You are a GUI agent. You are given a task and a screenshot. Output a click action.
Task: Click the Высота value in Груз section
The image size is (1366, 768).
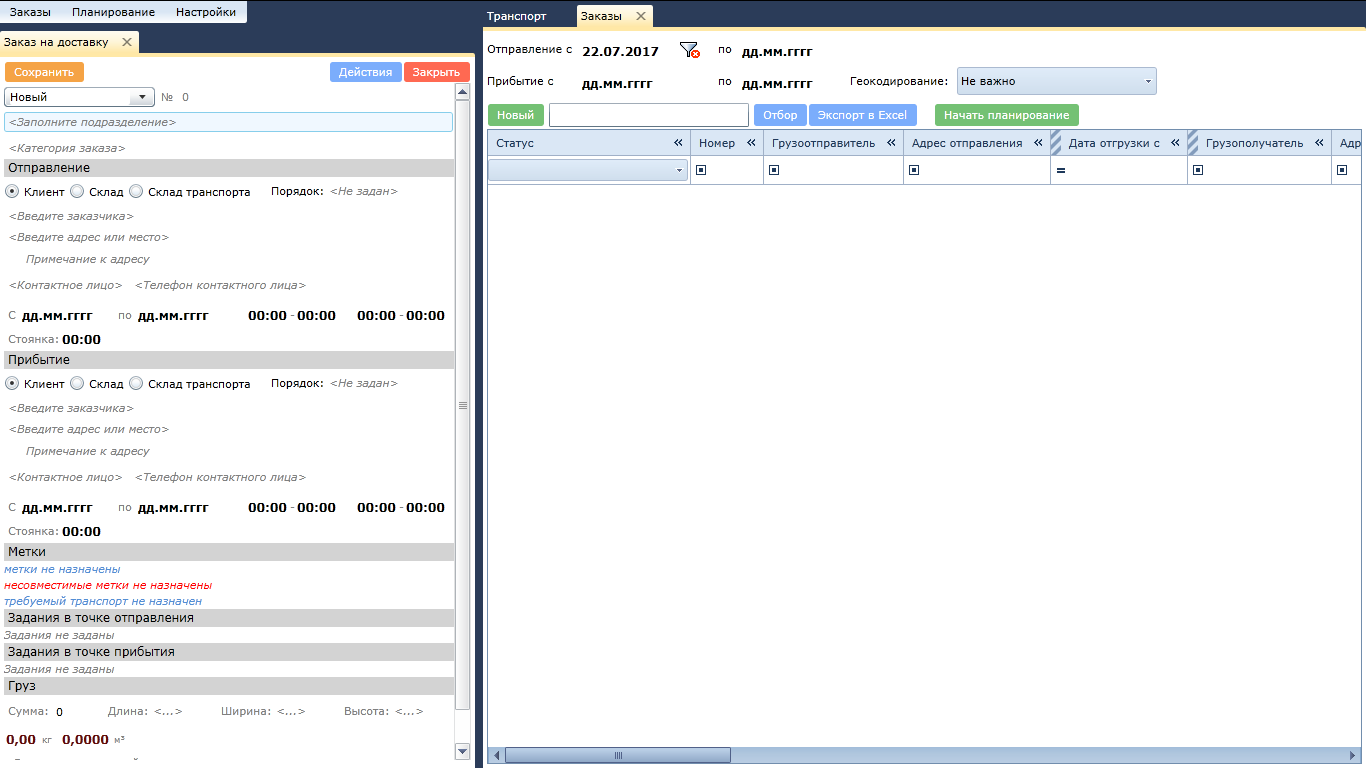[409, 711]
